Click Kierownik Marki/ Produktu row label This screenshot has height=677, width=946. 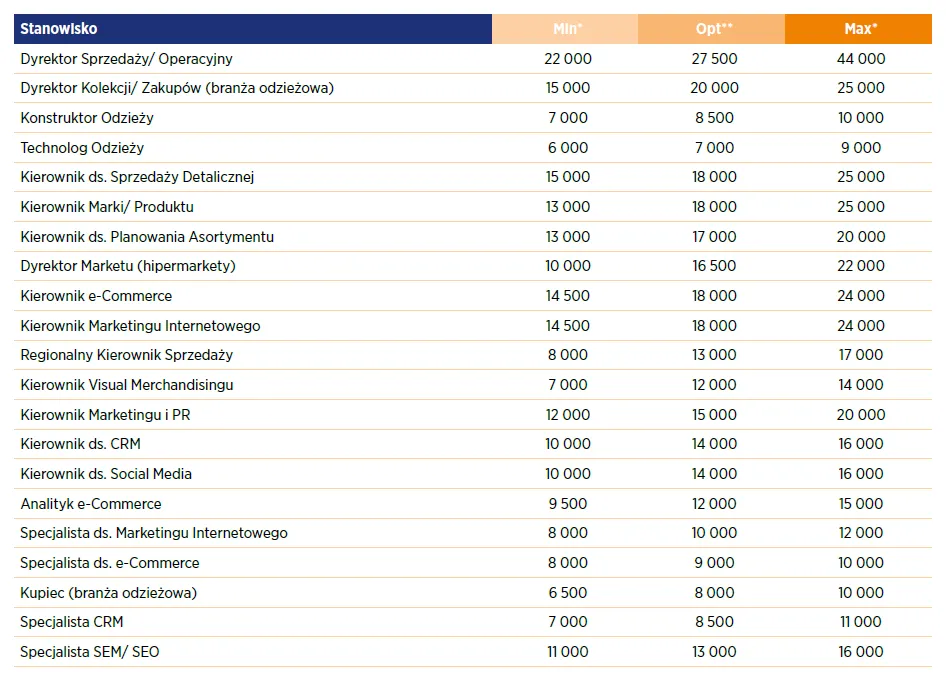pyautogui.click(x=107, y=207)
